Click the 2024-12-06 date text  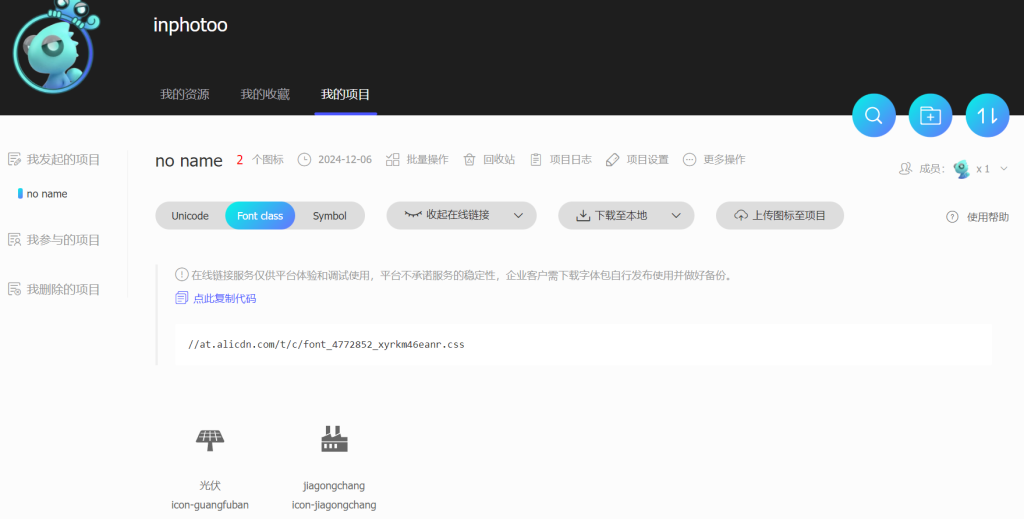point(345,159)
